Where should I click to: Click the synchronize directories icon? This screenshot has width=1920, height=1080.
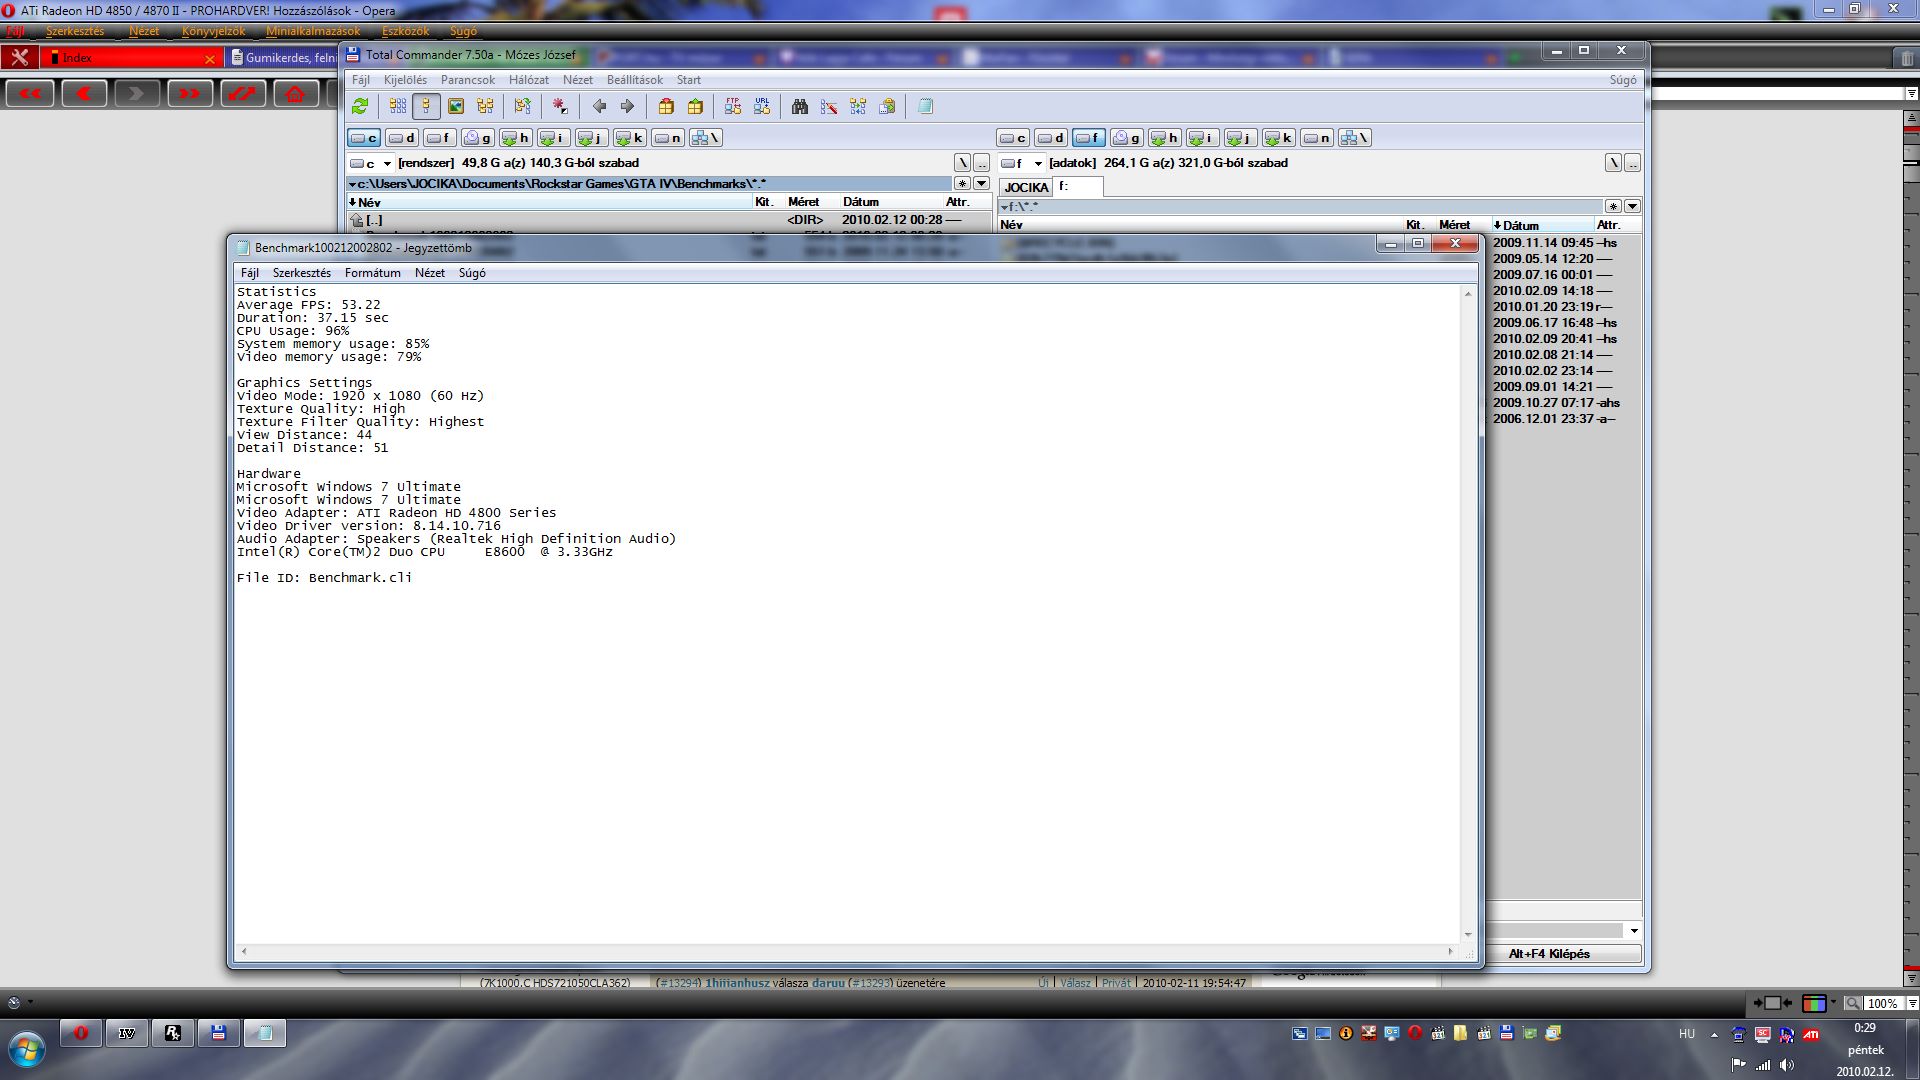coord(857,106)
